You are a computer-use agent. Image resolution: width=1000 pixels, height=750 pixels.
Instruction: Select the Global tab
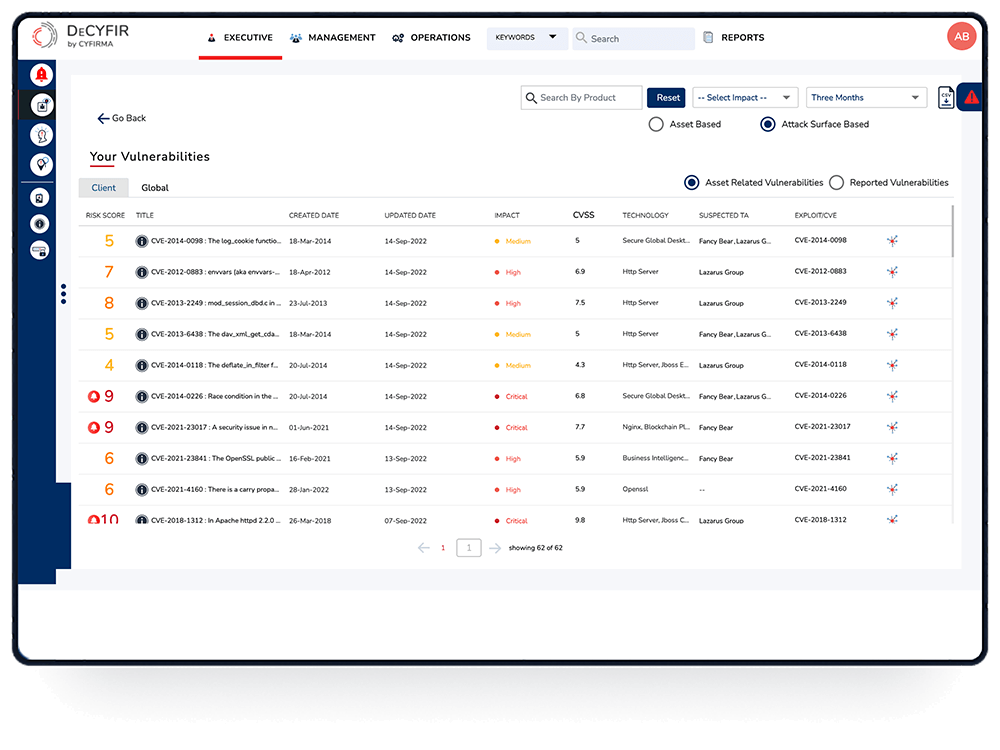pyautogui.click(x=155, y=188)
